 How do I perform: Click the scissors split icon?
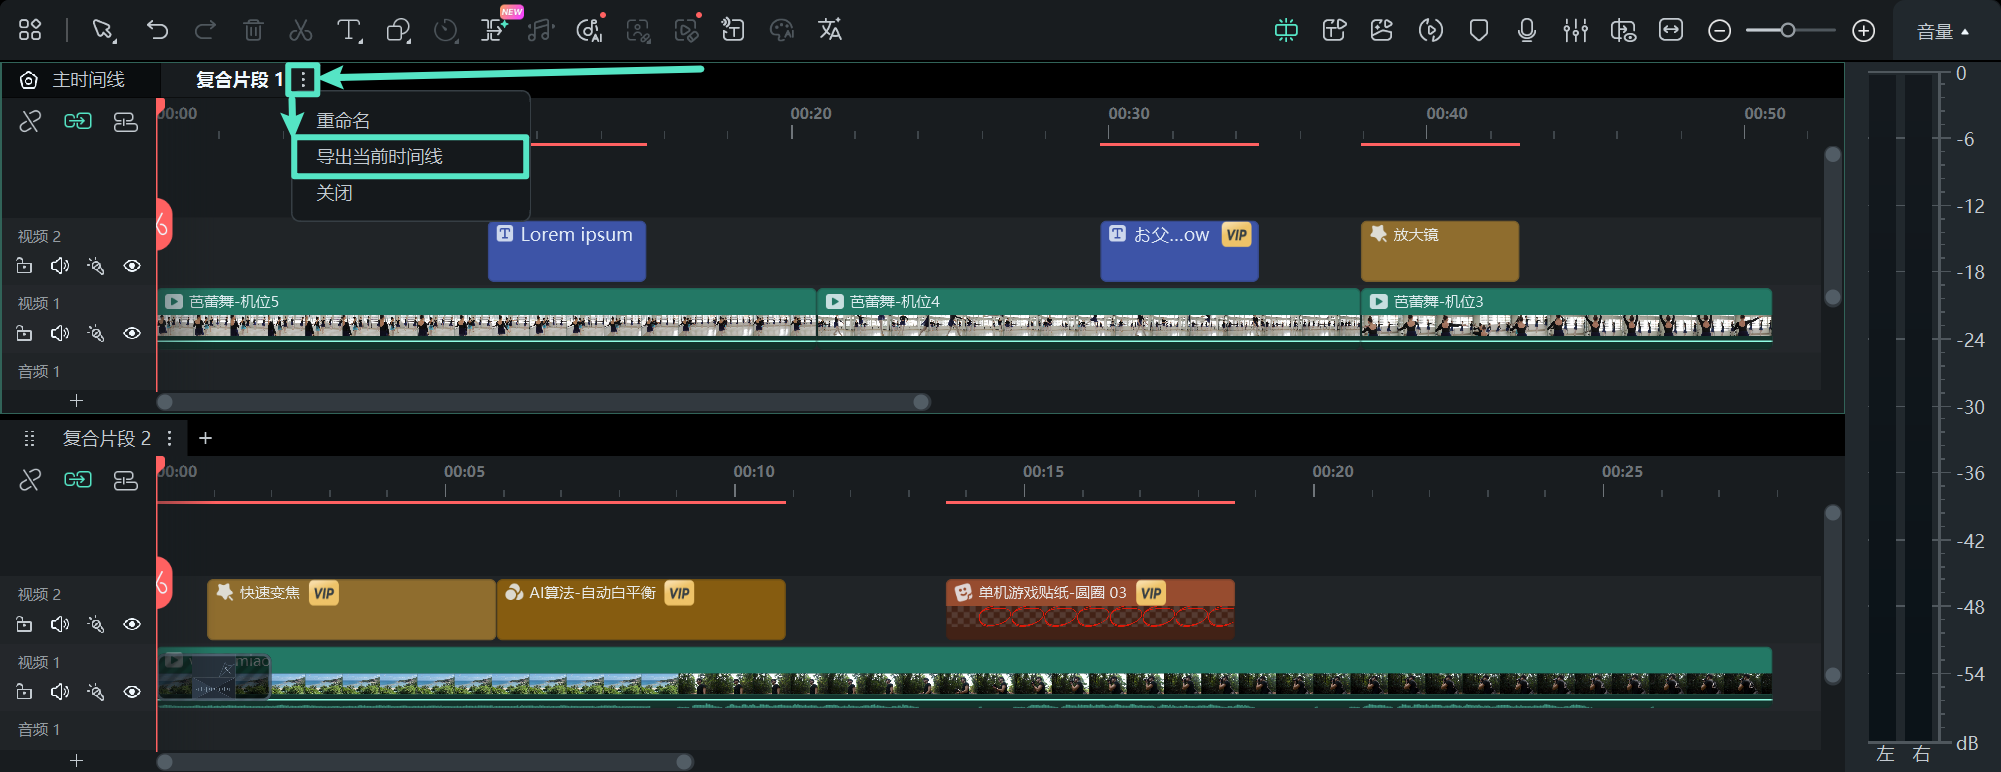click(300, 30)
